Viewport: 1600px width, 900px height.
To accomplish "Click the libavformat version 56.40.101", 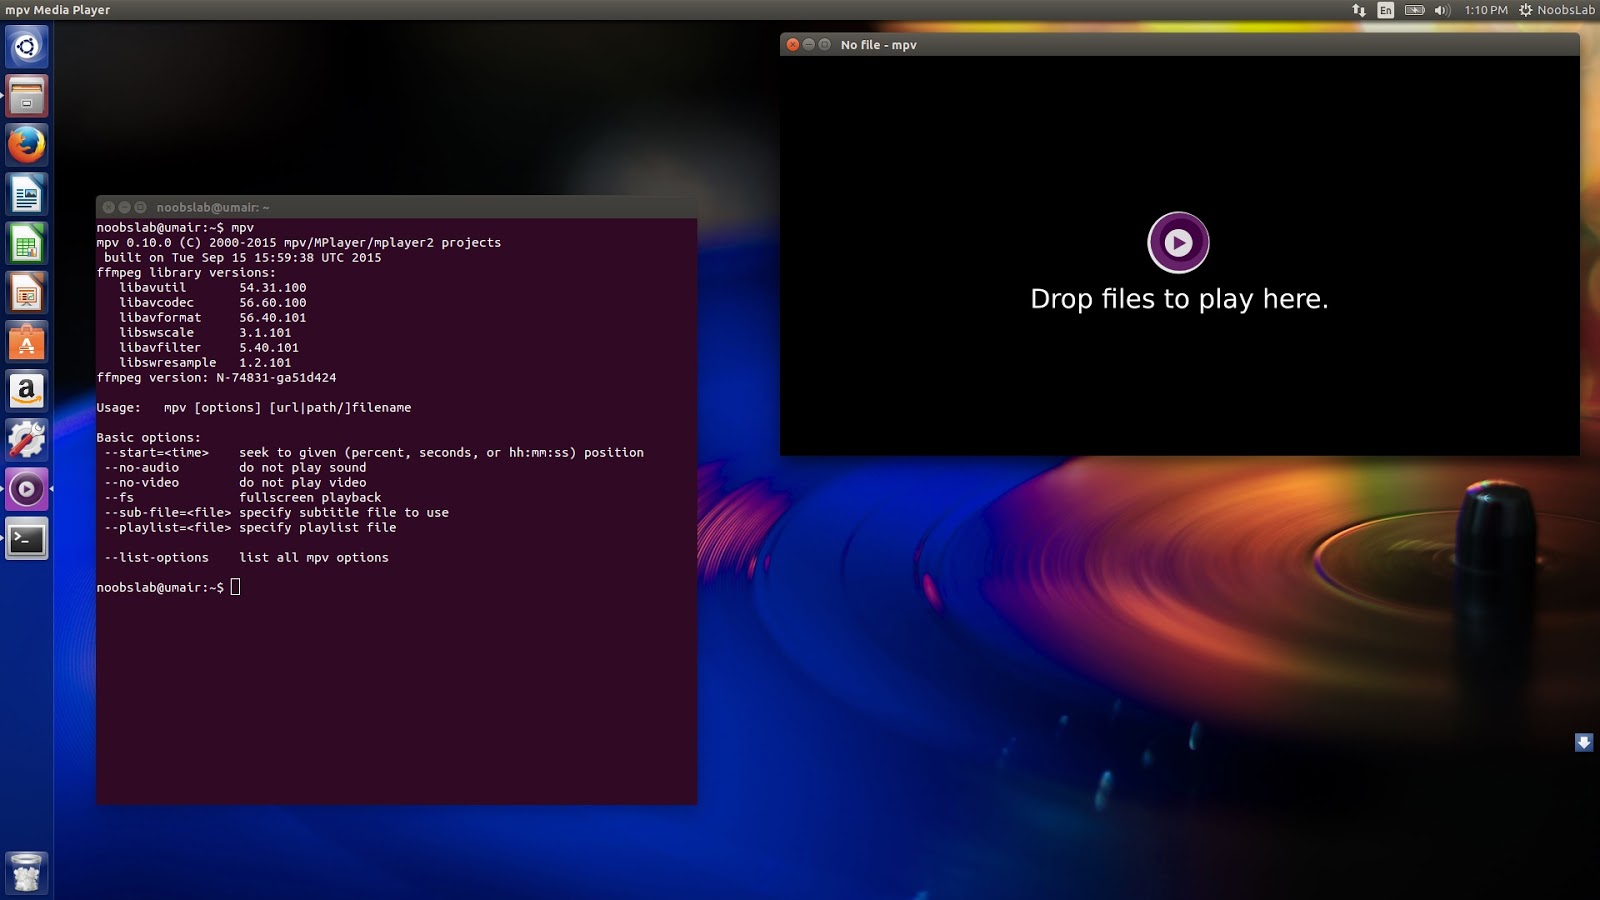I will click(x=273, y=318).
